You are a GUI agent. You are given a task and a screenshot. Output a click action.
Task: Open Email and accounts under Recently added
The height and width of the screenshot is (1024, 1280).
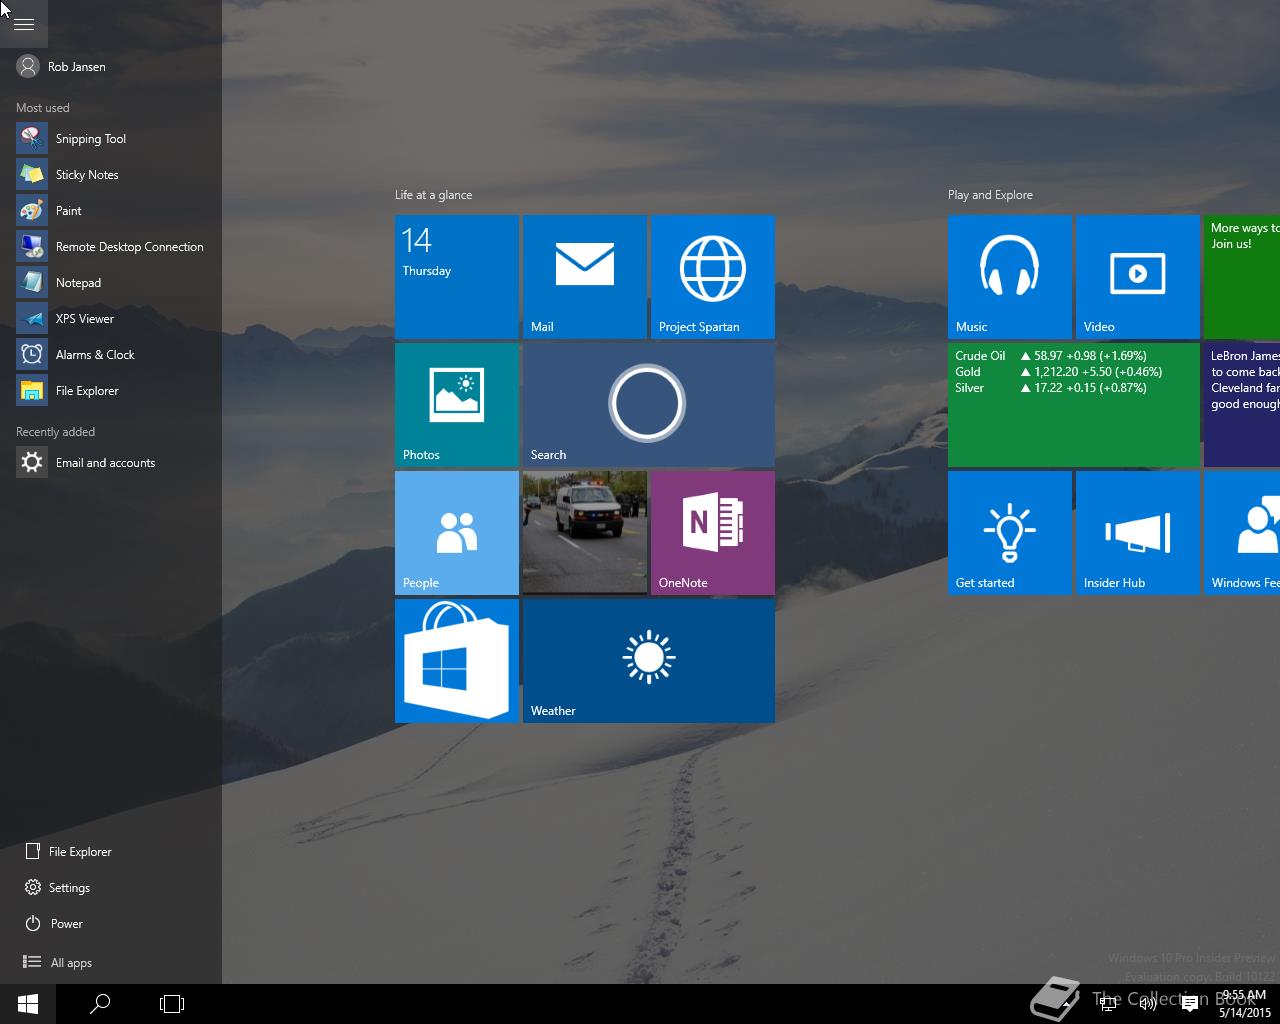coord(110,463)
